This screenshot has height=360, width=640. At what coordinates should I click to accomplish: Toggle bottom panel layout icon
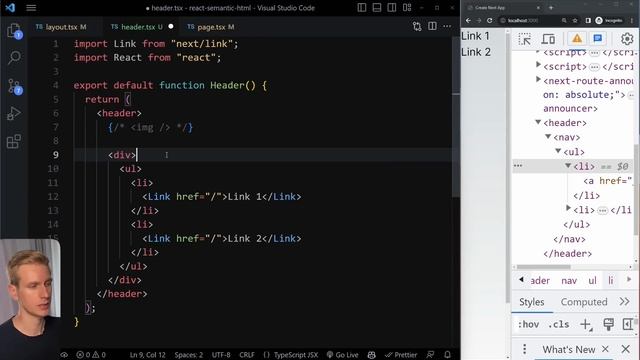tap(377, 8)
